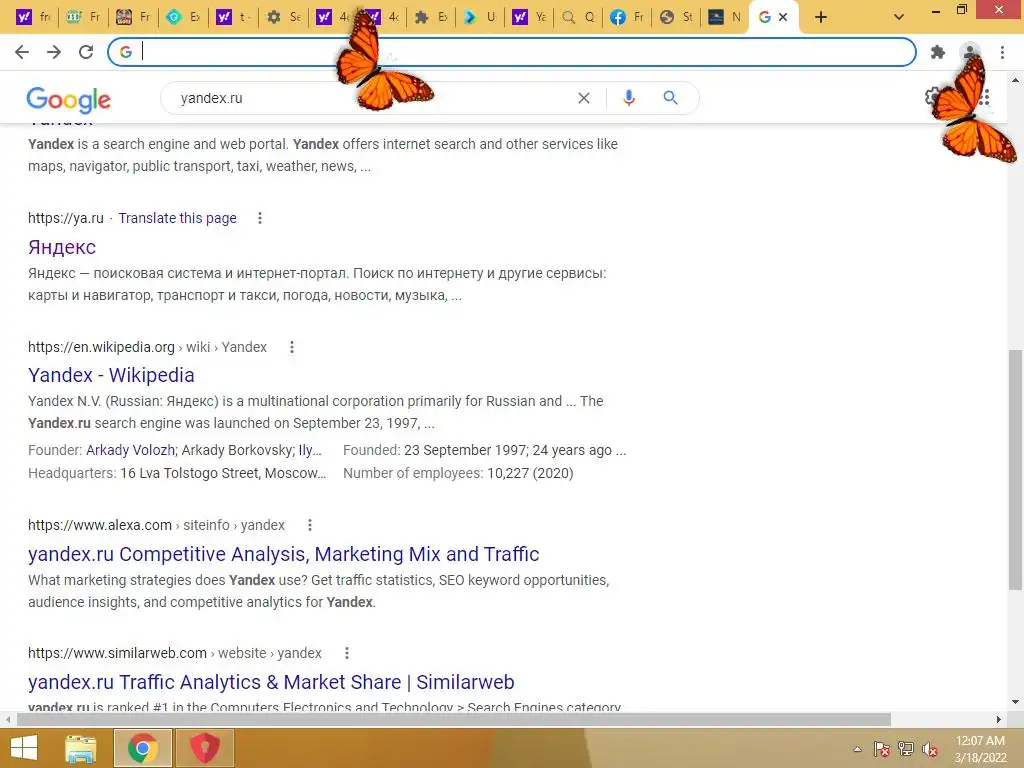The height and width of the screenshot is (768, 1024).
Task: Open more options for the similarweb.com result
Action: (x=347, y=653)
